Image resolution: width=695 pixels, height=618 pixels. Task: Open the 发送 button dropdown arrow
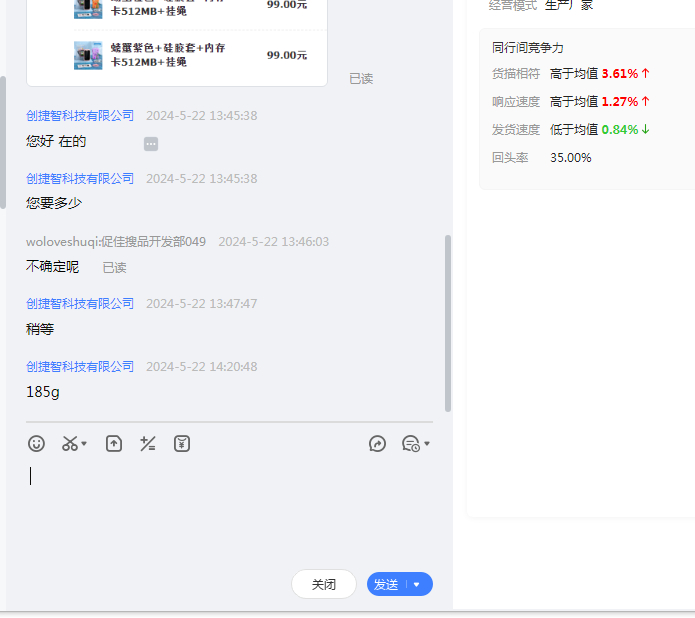click(x=417, y=585)
